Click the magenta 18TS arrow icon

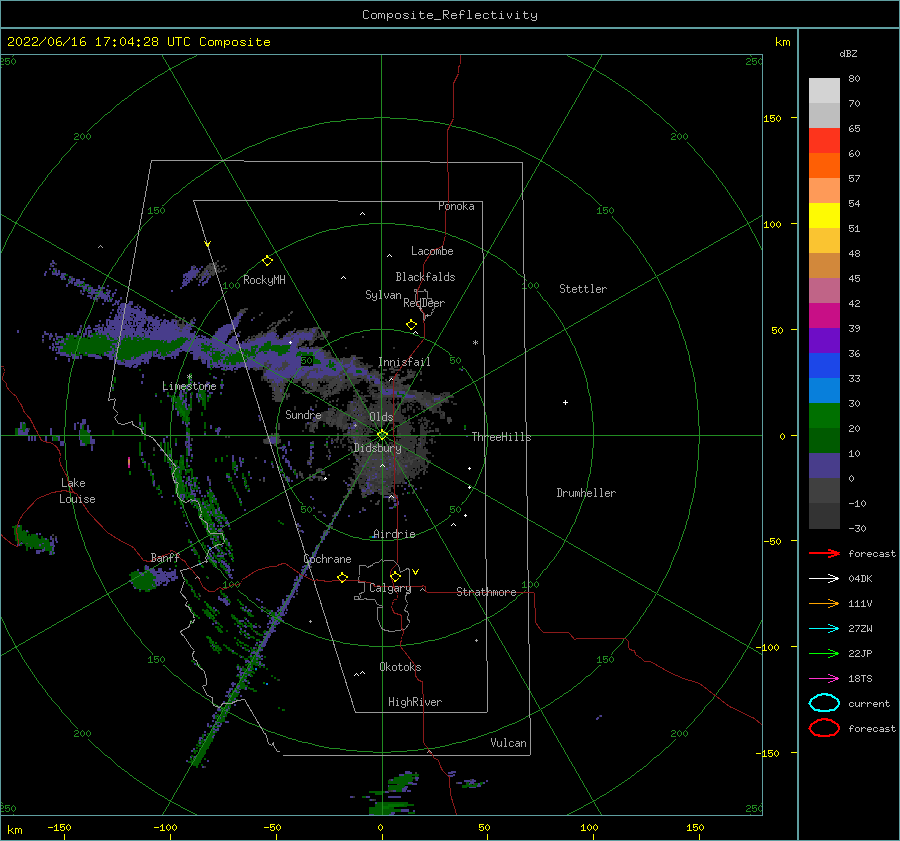pos(824,679)
